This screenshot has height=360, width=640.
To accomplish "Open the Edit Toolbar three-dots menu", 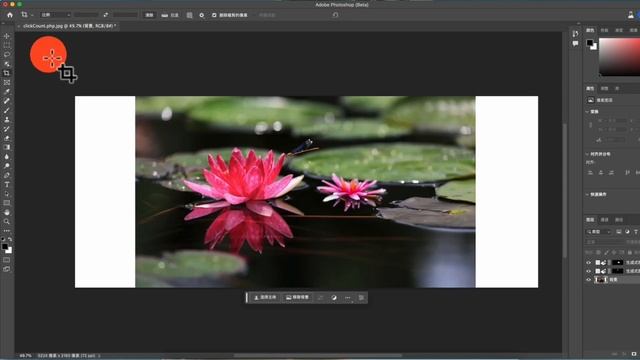I will tap(7, 231).
